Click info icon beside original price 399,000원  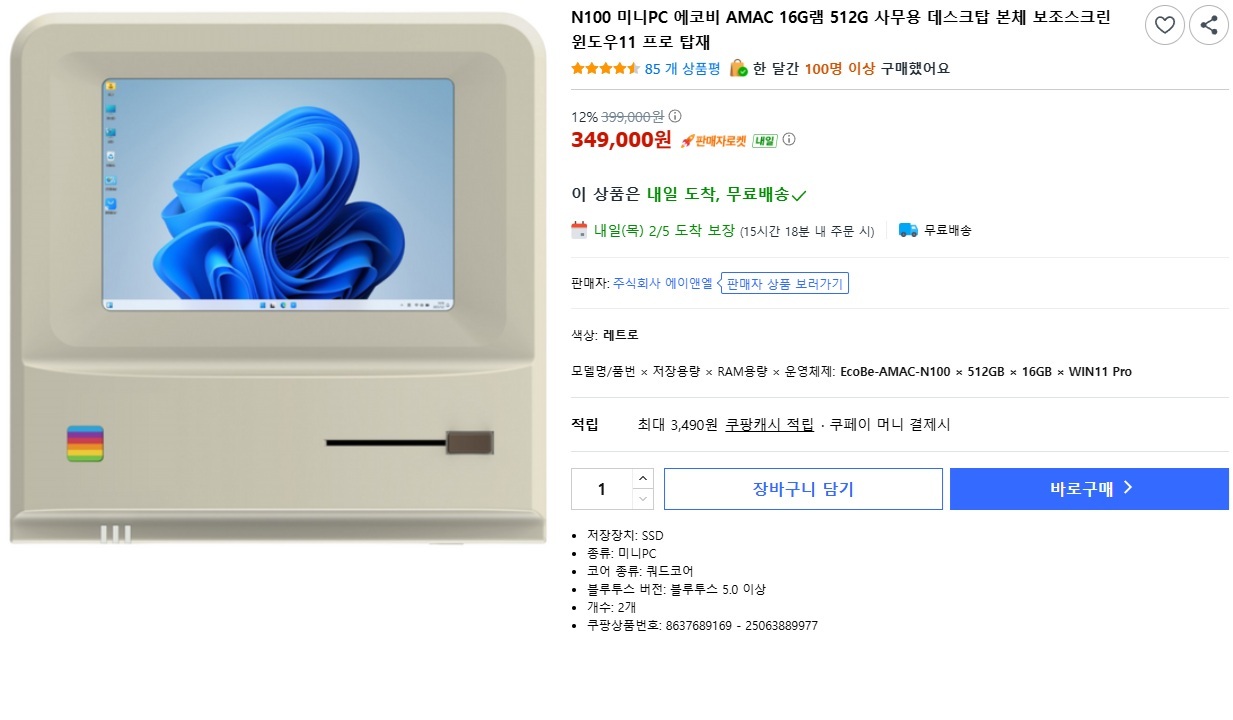tap(675, 116)
